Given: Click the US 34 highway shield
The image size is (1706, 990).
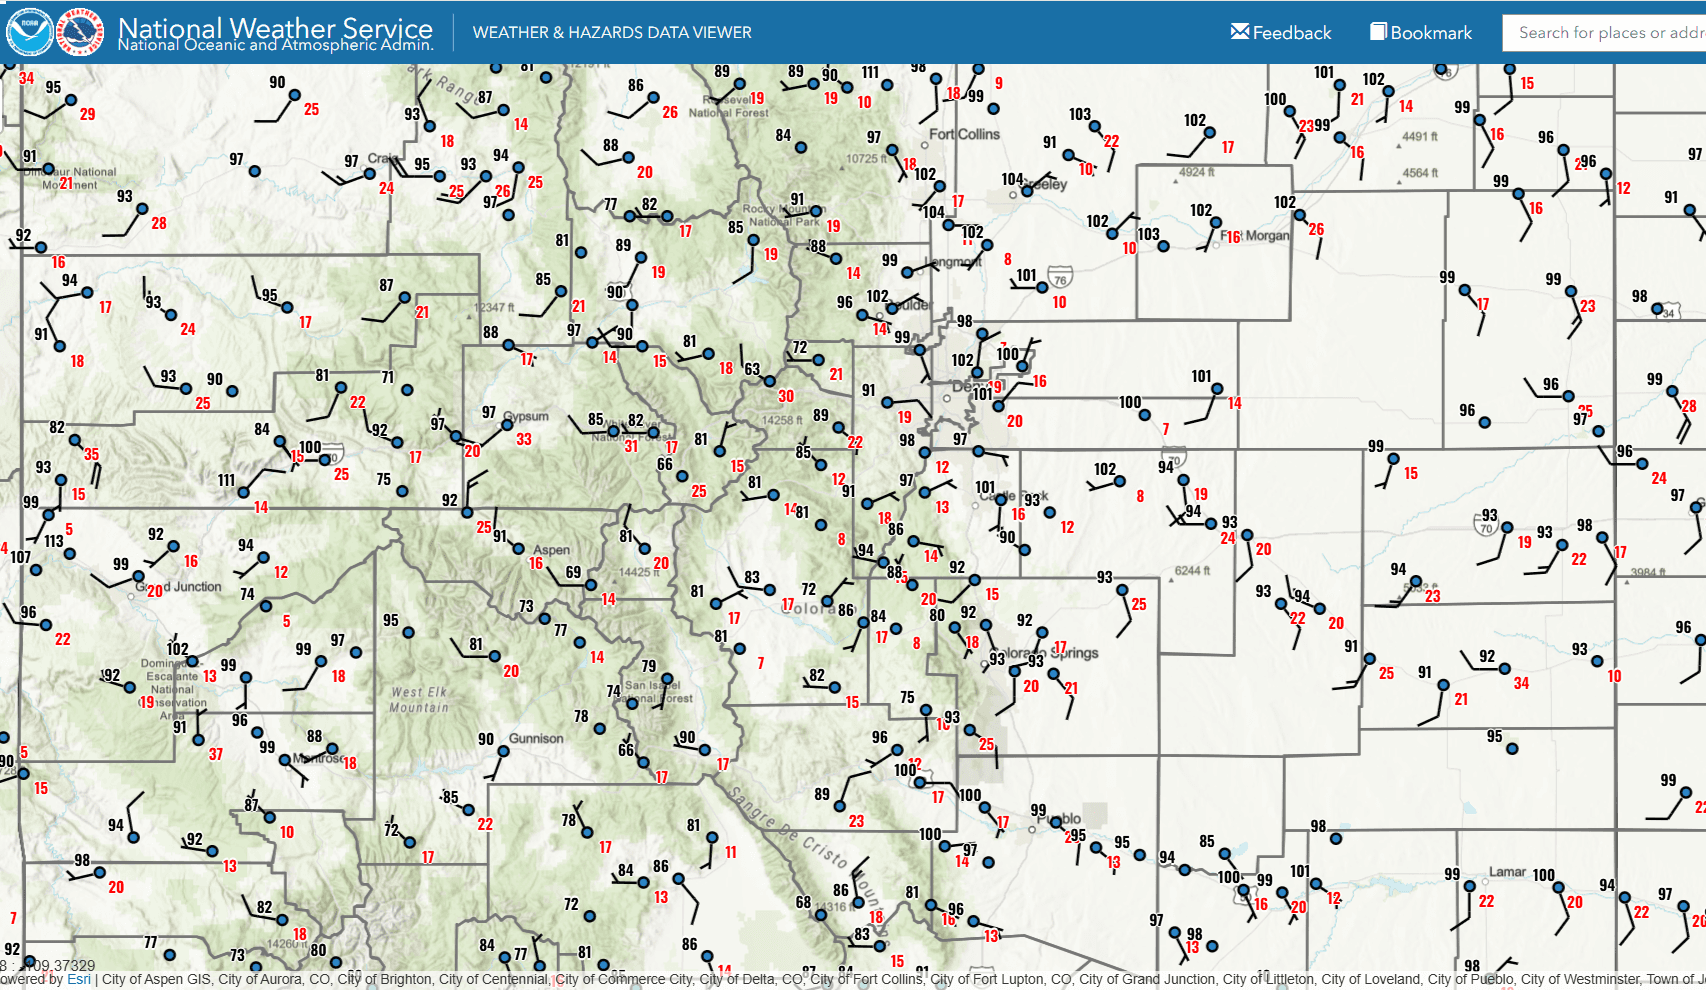Looking at the screenshot, I should [x=1667, y=311].
